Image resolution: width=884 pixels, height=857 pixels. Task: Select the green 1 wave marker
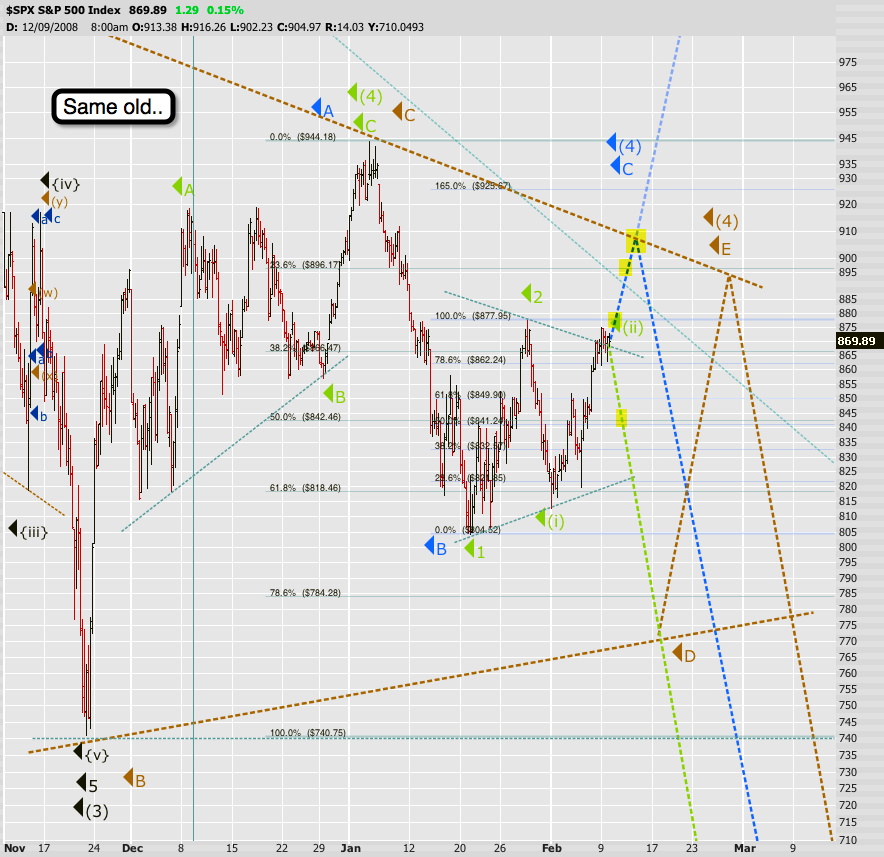pyautogui.click(x=475, y=549)
